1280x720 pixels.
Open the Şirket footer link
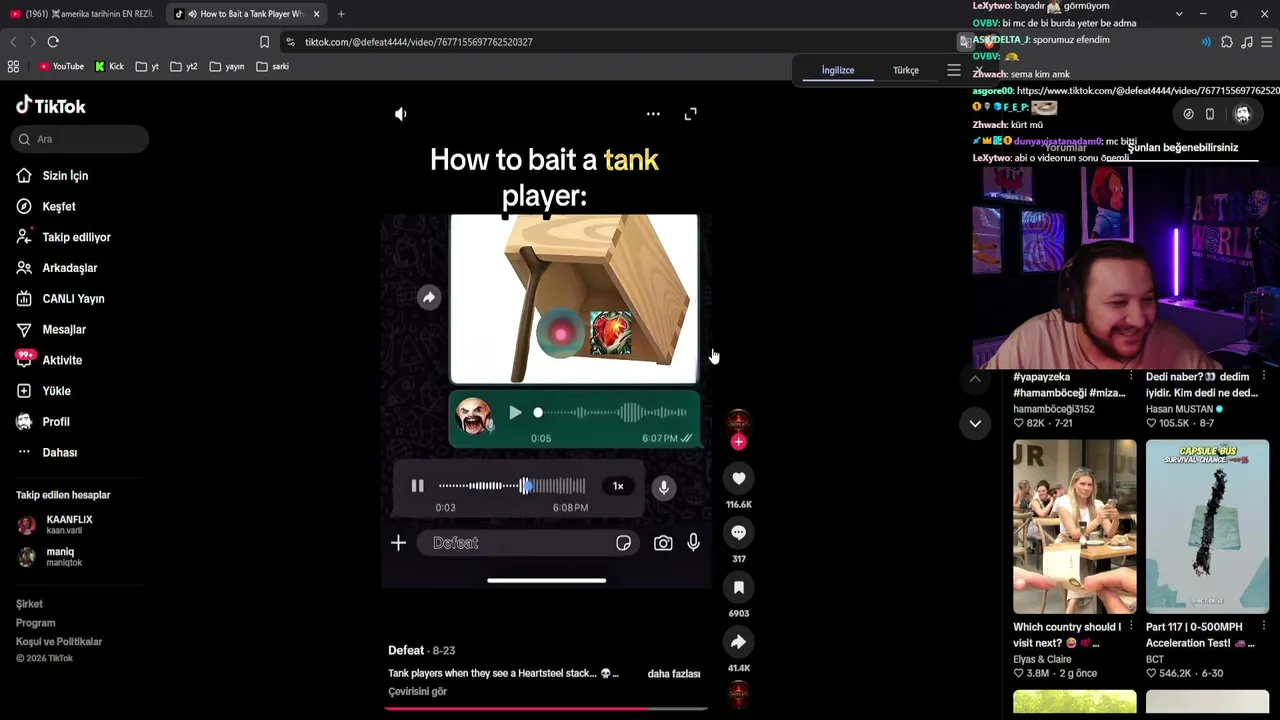point(29,604)
